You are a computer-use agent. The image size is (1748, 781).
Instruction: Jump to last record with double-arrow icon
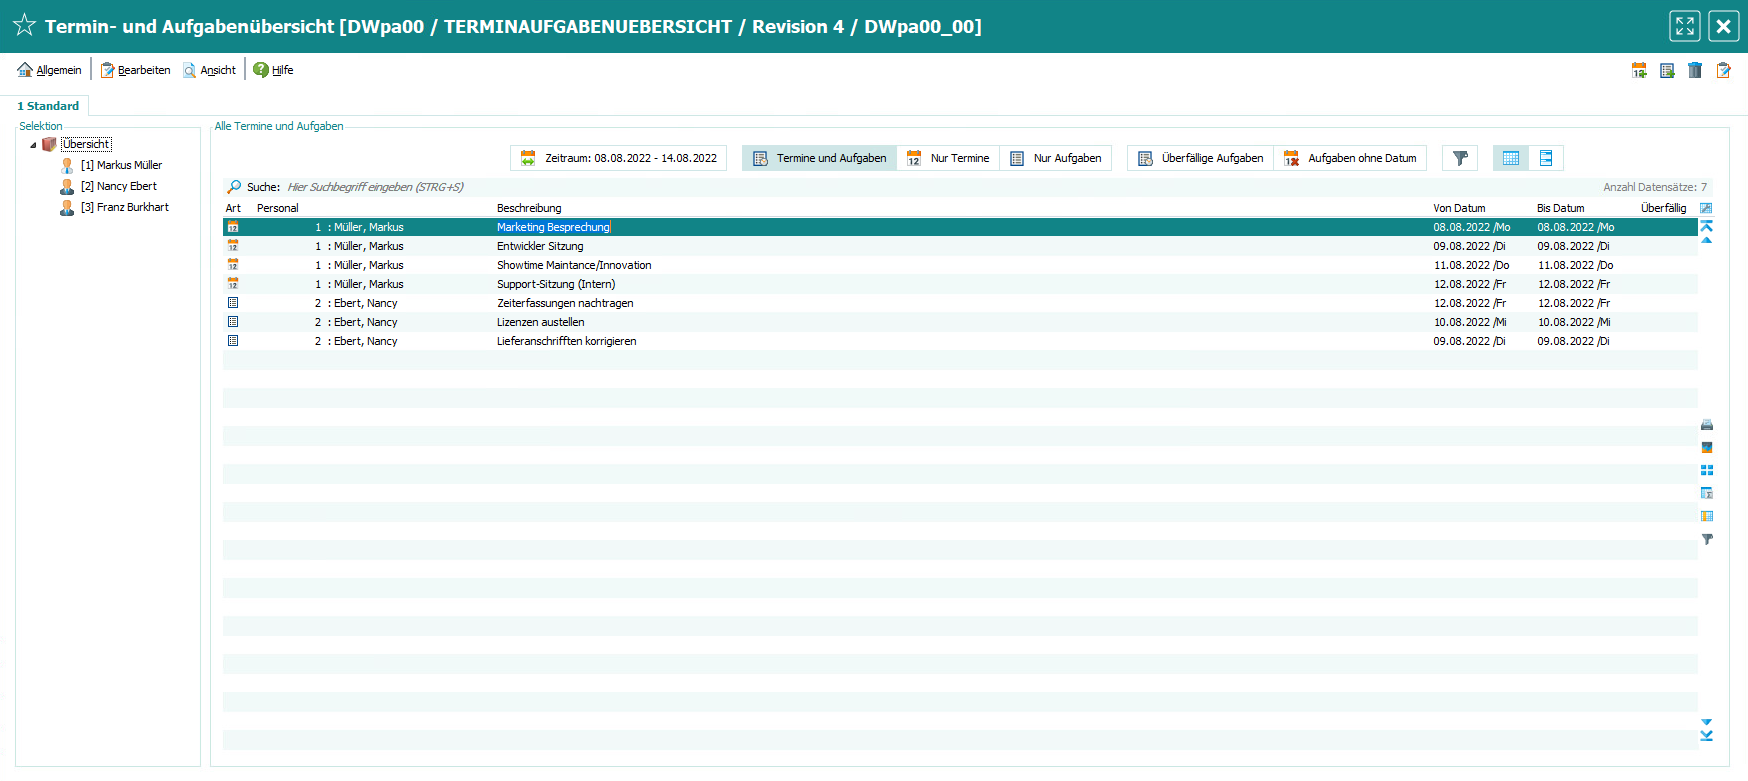pos(1706,736)
